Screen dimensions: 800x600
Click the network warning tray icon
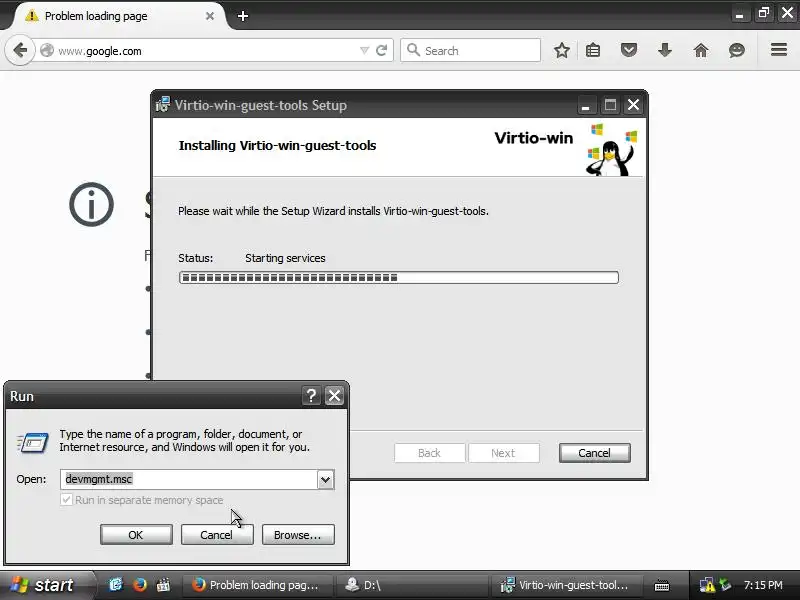(x=707, y=585)
